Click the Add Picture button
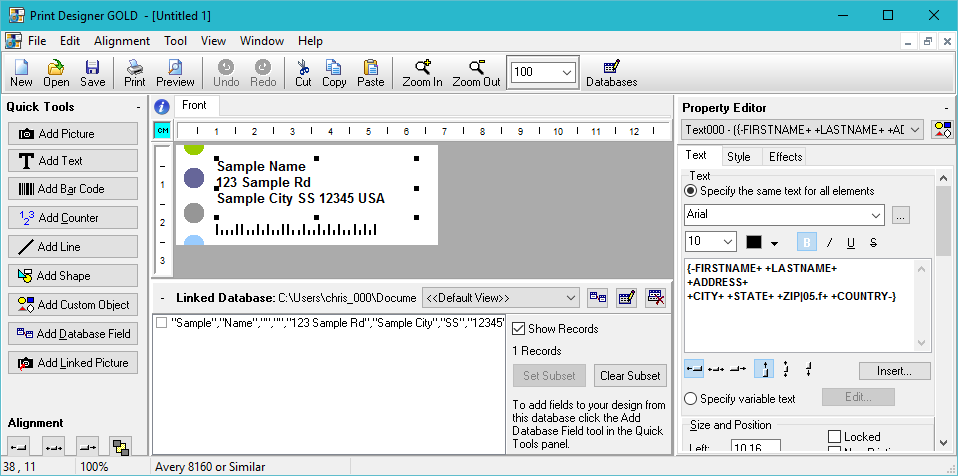 point(73,134)
